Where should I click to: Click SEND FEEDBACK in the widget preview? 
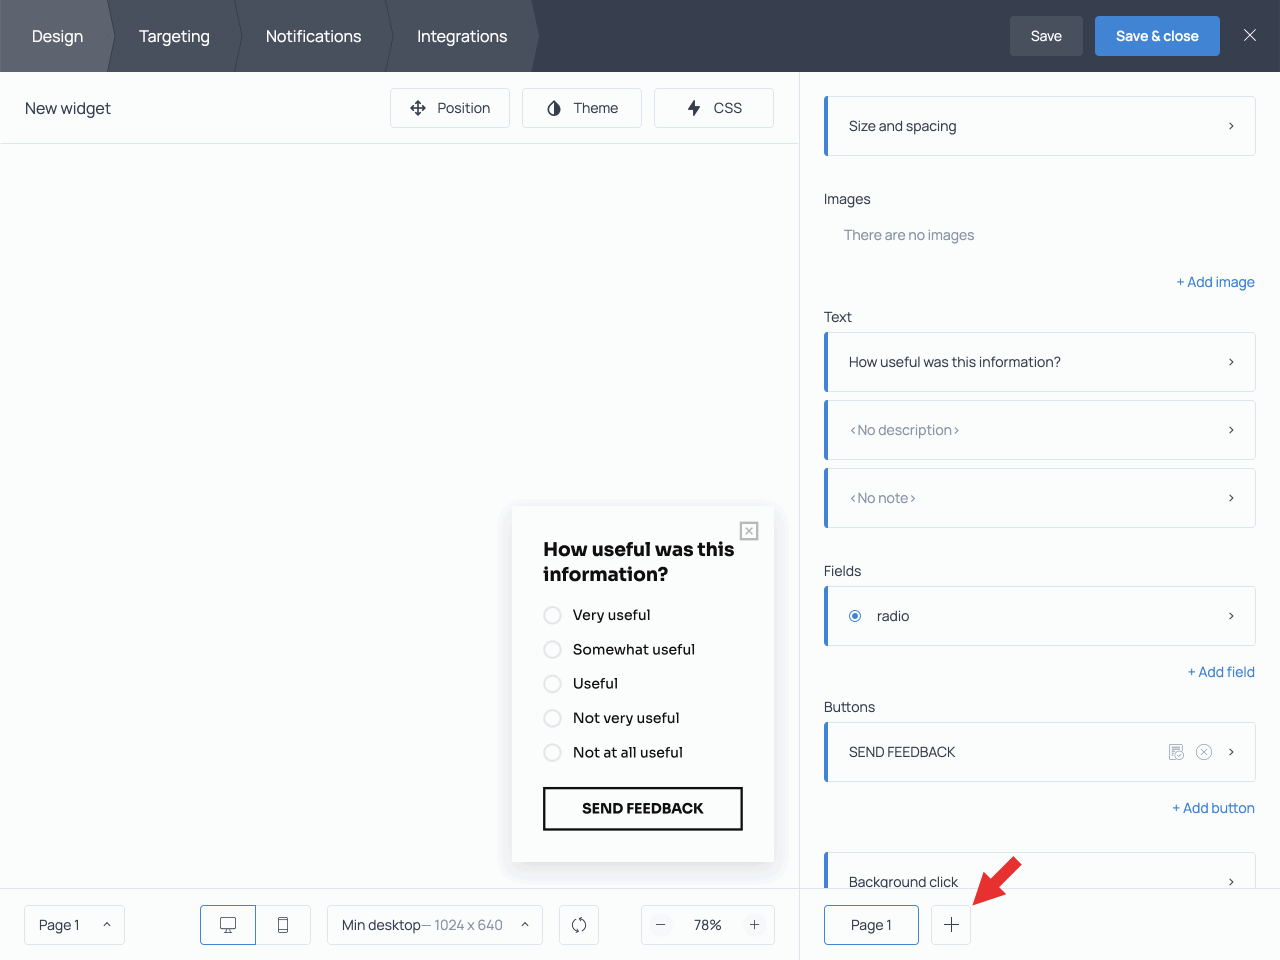[643, 809]
